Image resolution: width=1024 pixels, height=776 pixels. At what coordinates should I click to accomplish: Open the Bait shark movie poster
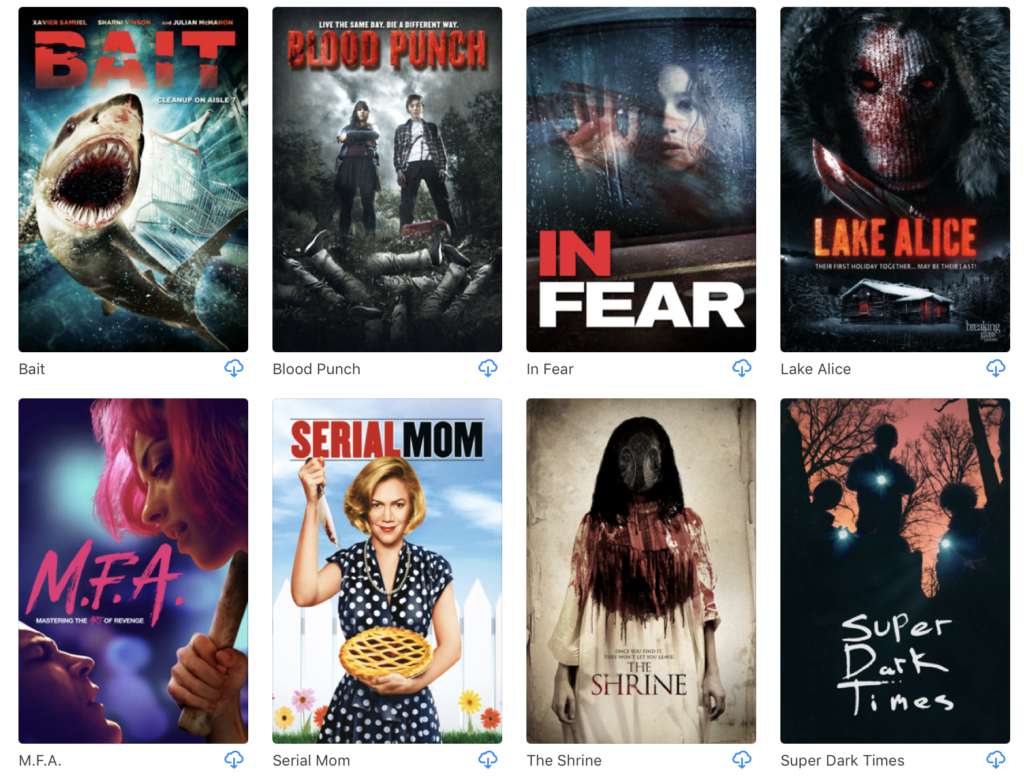click(133, 180)
